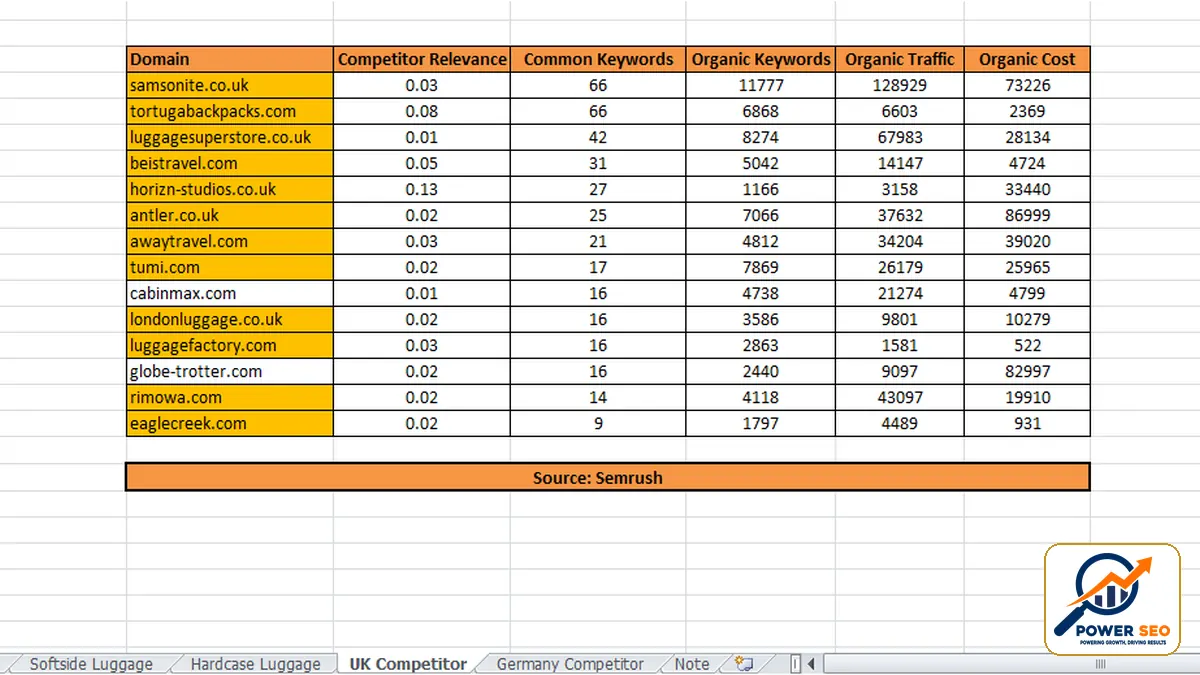Select organic traffic value 9801
1200x675 pixels.
[x=900, y=319]
